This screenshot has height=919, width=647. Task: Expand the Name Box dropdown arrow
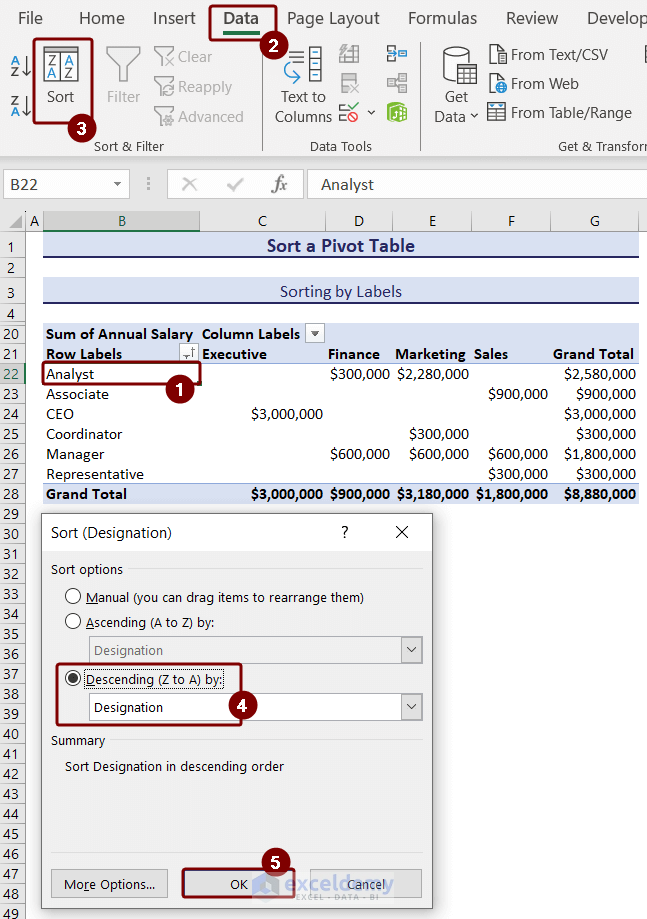(118, 184)
